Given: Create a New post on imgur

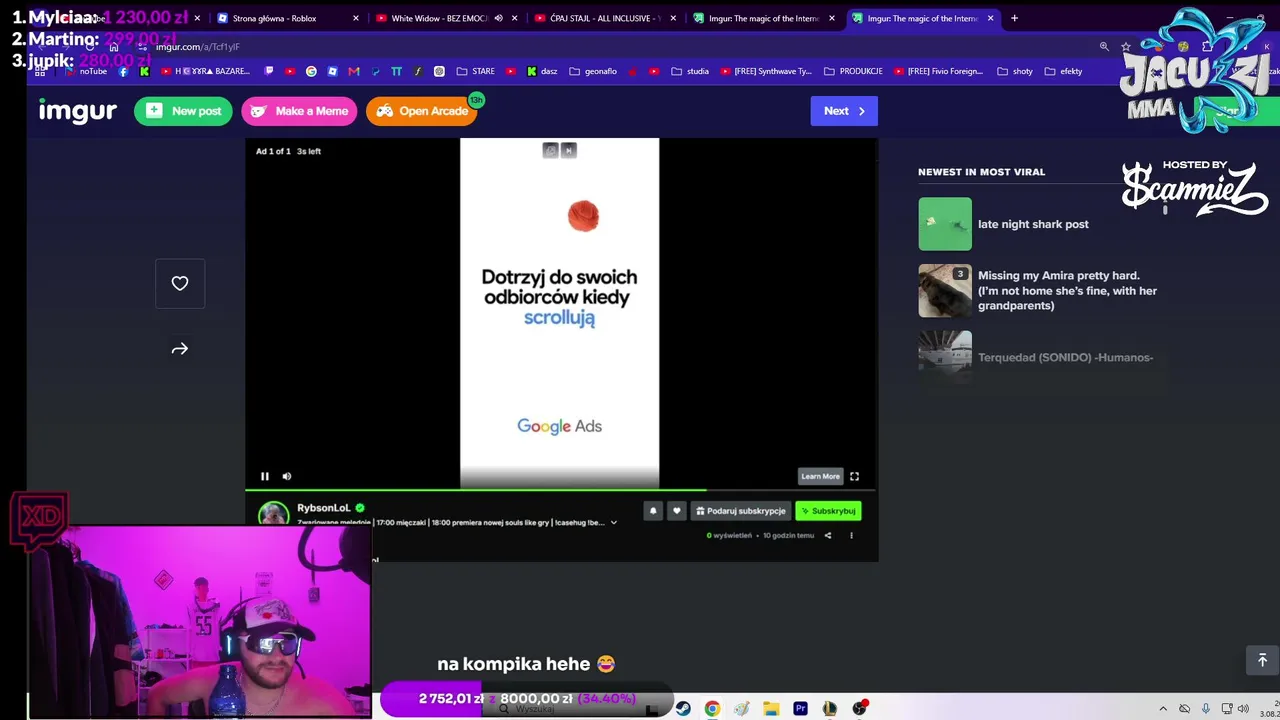Looking at the screenshot, I should tap(183, 111).
